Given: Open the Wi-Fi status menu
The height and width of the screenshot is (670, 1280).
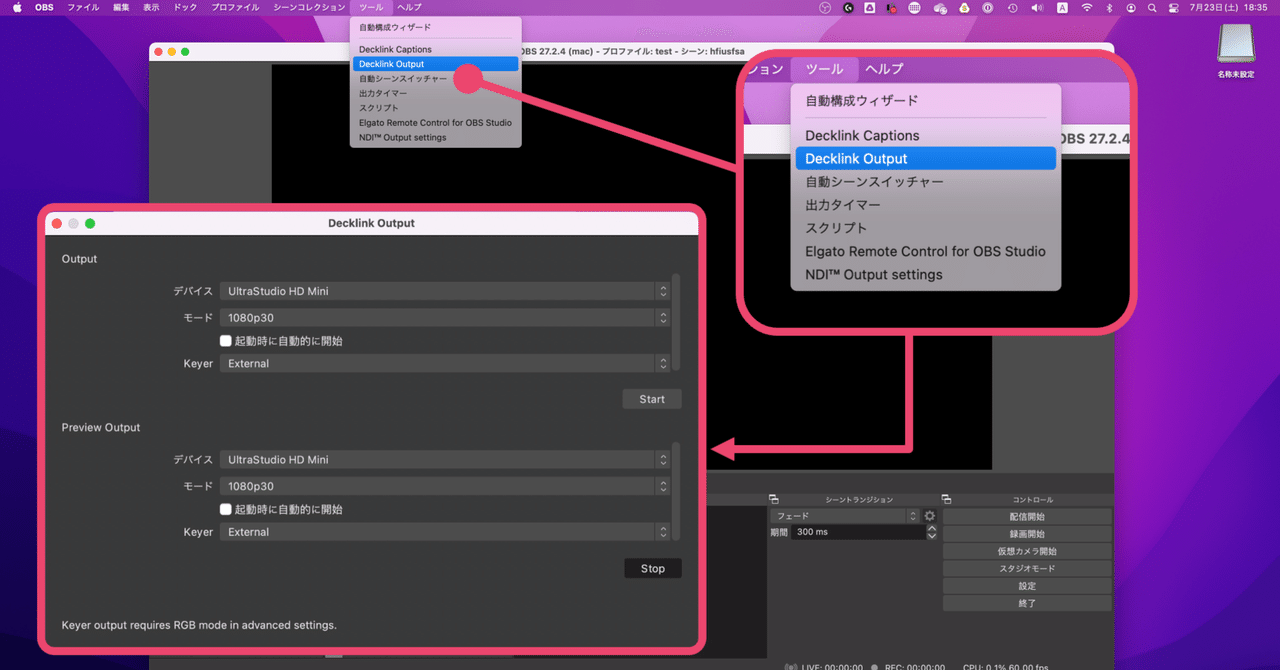Looking at the screenshot, I should tap(1087, 7).
